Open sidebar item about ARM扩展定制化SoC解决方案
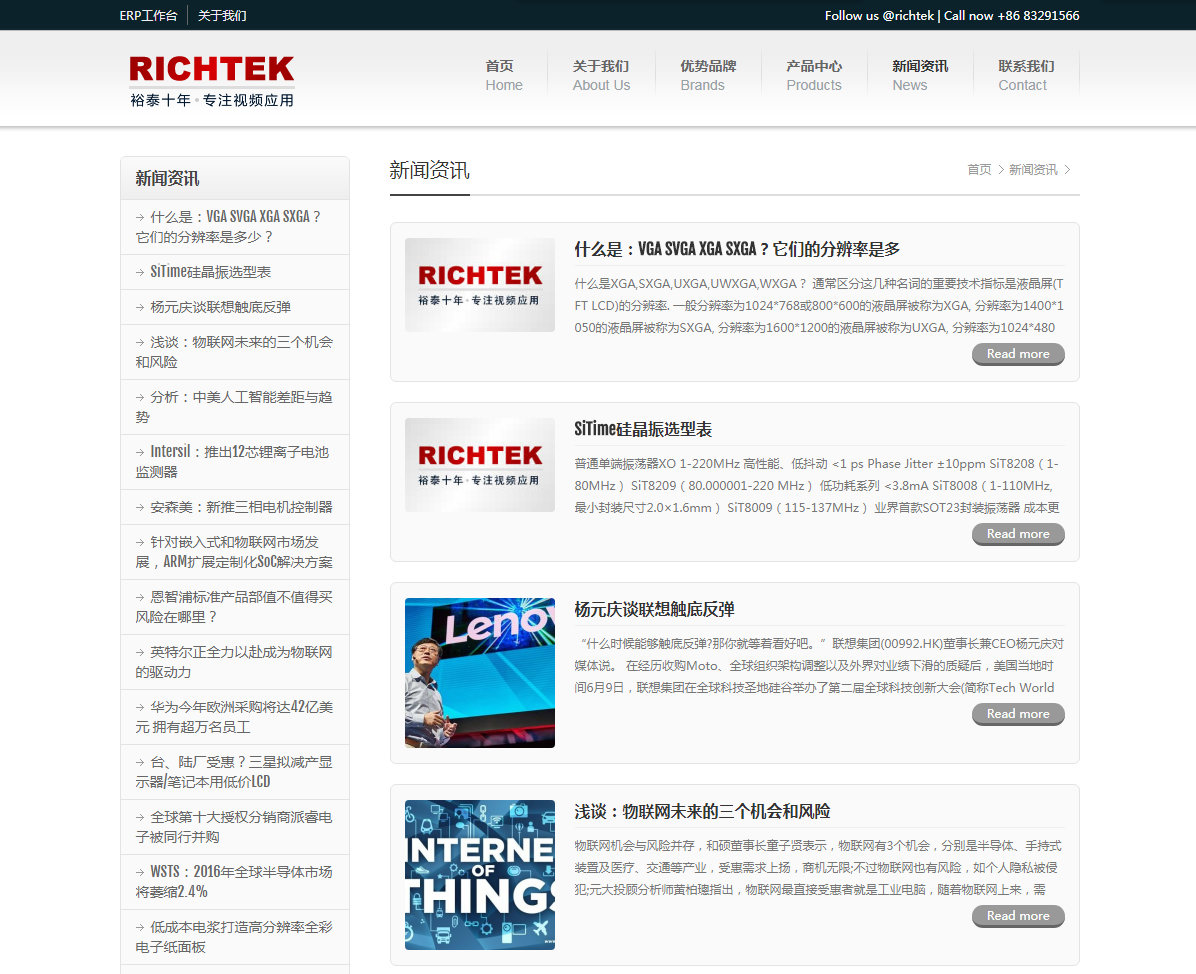Viewport: 1196px width, 974px height. (235, 551)
